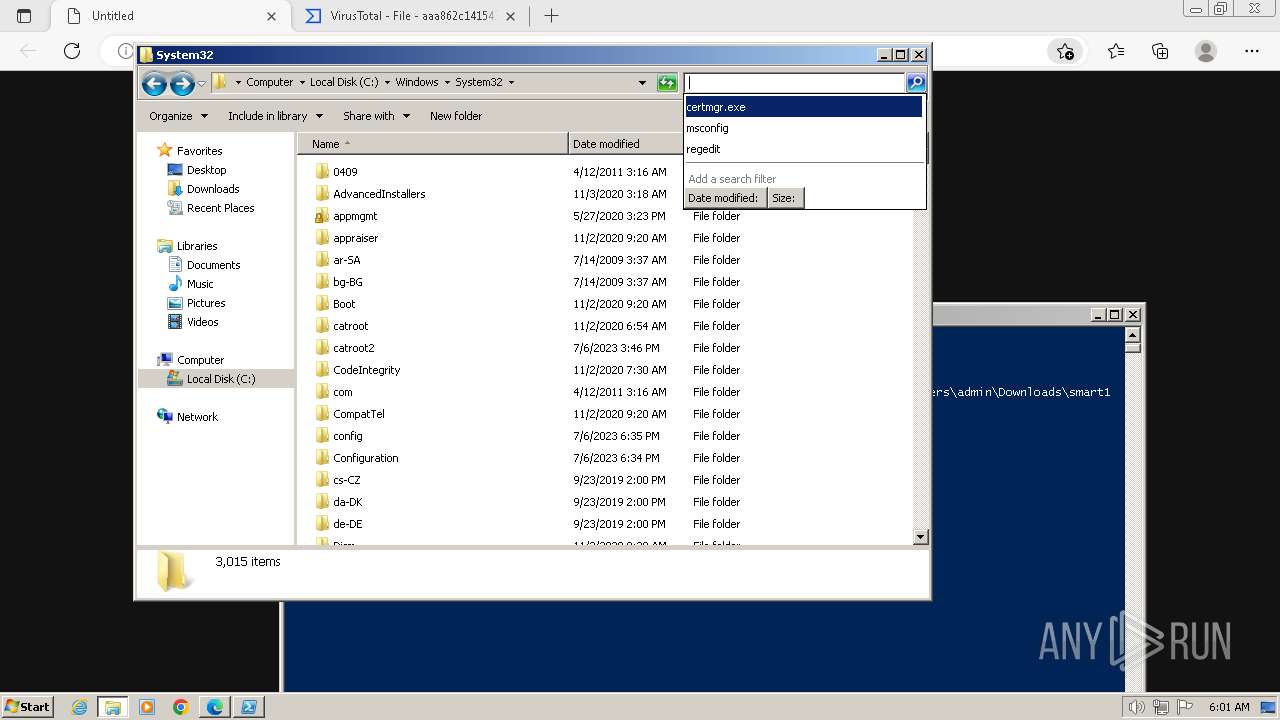Click into the Explorer search box
The width and height of the screenshot is (1280, 720).
[794, 83]
